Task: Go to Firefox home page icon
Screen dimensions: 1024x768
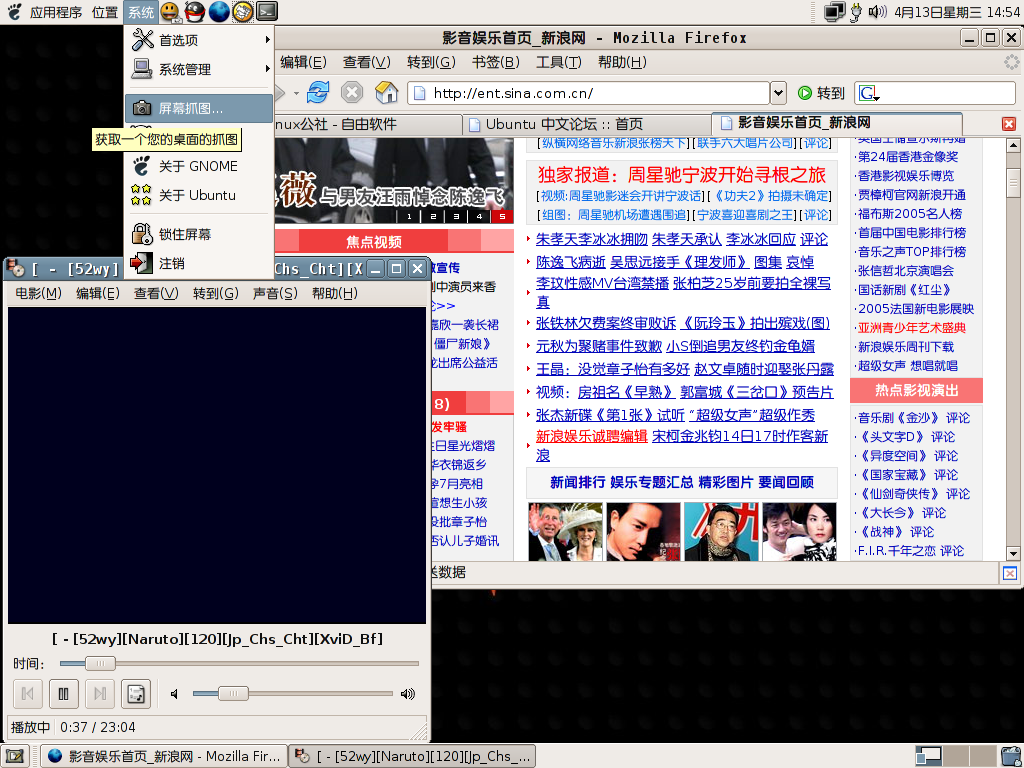Action: (386, 93)
